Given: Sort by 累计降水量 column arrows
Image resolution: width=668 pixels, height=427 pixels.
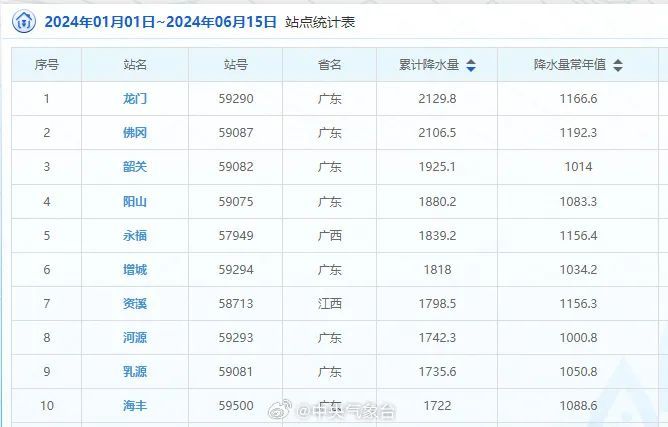Looking at the screenshot, I should pyautogui.click(x=471, y=65).
